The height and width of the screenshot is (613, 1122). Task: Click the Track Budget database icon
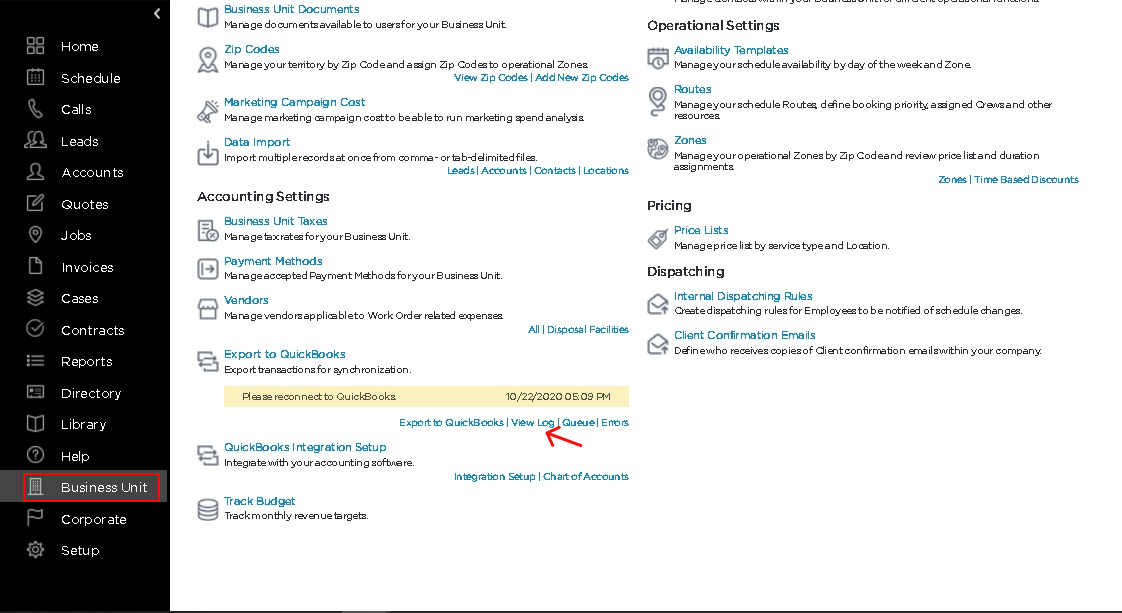click(x=208, y=509)
